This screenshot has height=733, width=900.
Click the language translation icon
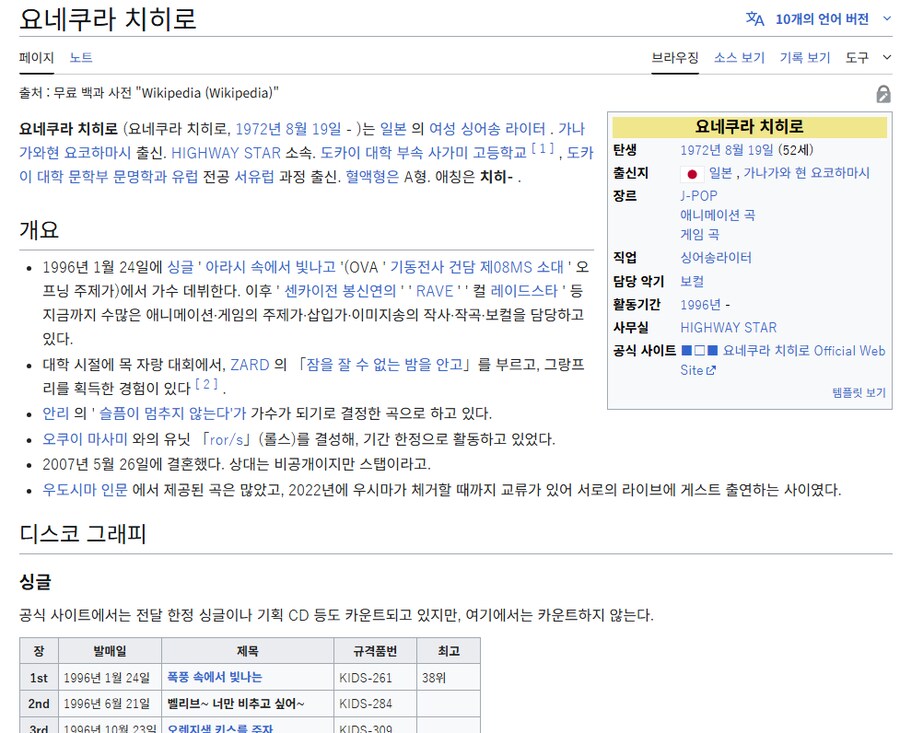point(755,19)
